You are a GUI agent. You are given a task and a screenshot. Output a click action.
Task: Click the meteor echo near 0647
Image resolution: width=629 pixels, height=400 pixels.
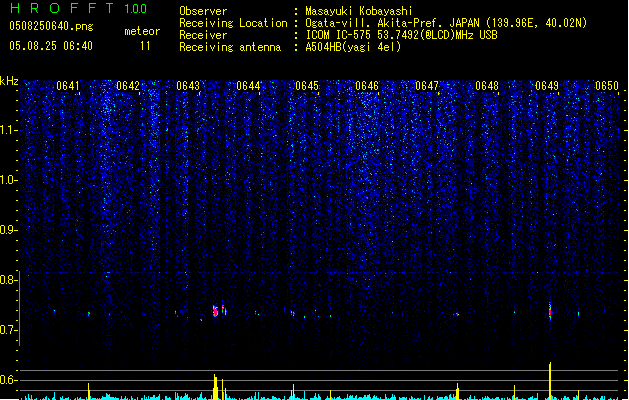point(457,314)
